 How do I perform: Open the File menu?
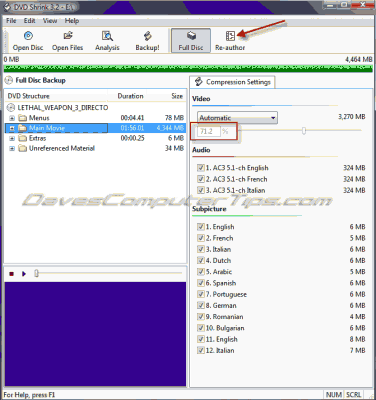coord(11,21)
